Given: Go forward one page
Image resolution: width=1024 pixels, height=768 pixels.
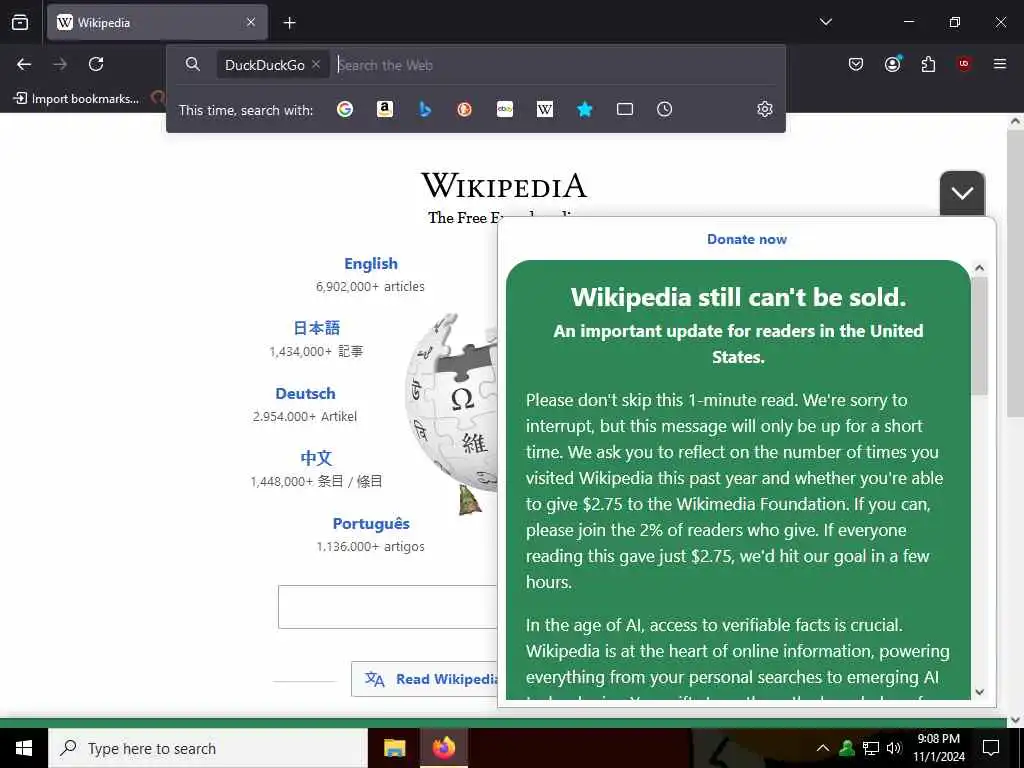Looking at the screenshot, I should point(60,64).
